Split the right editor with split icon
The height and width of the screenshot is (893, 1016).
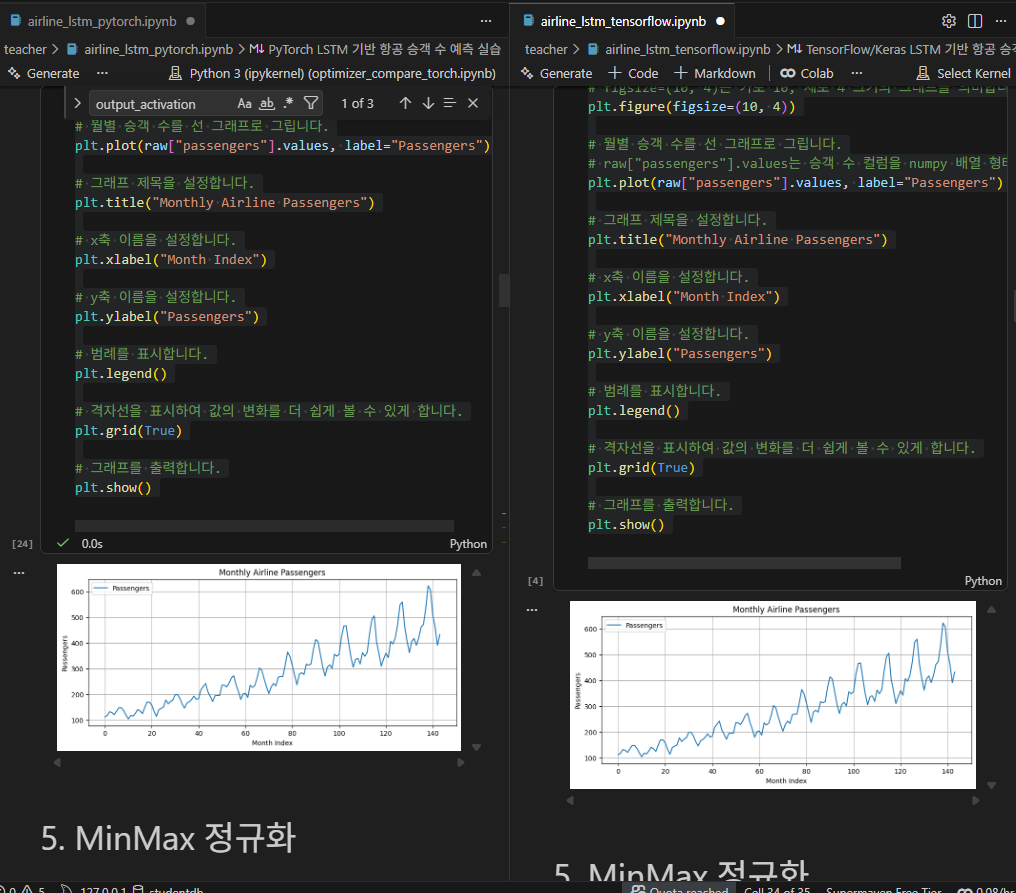point(975,21)
